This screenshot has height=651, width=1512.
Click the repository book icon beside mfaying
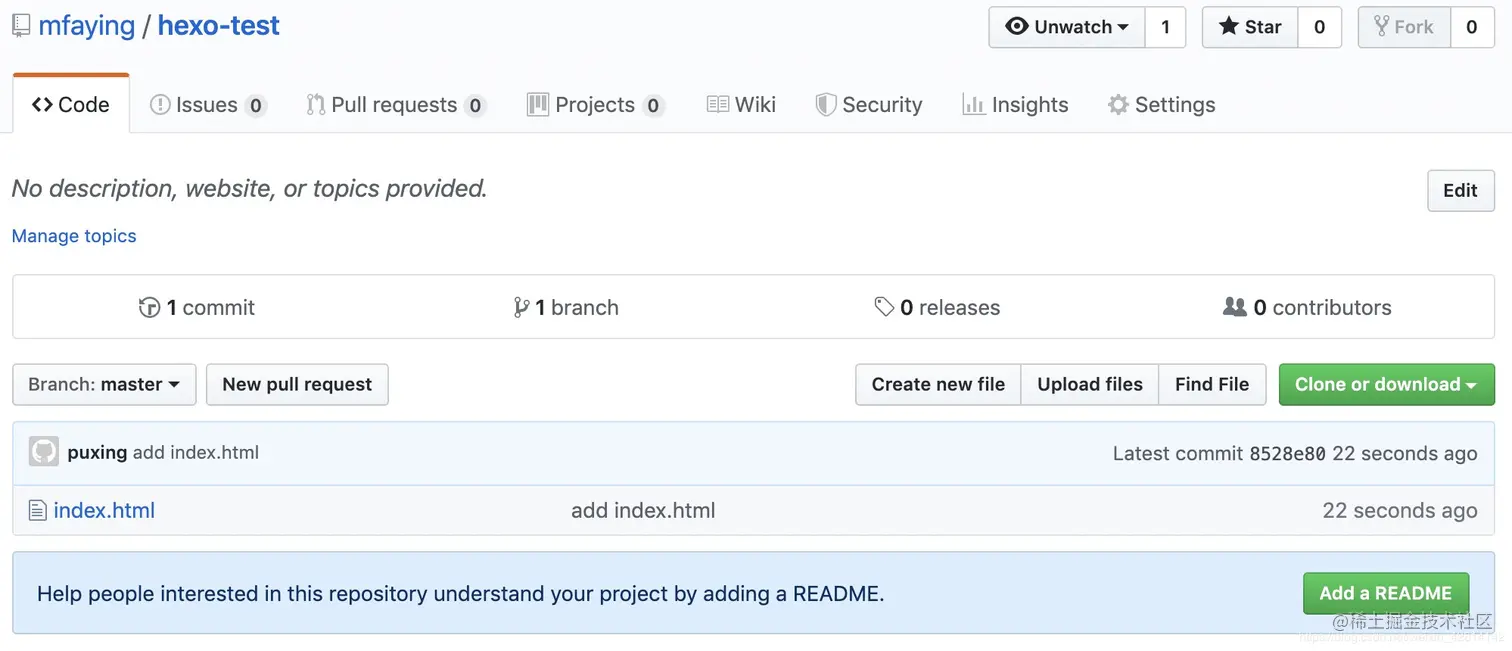(21, 26)
